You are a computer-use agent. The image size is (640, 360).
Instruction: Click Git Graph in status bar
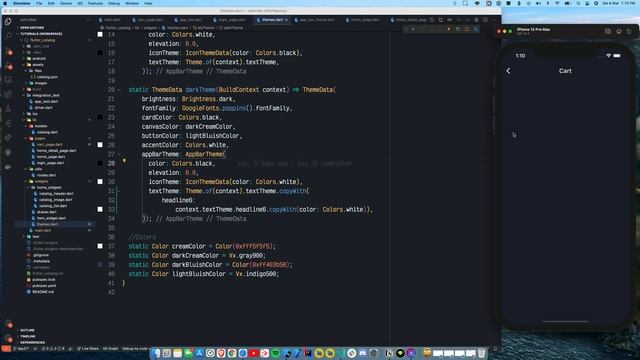(x=110, y=349)
